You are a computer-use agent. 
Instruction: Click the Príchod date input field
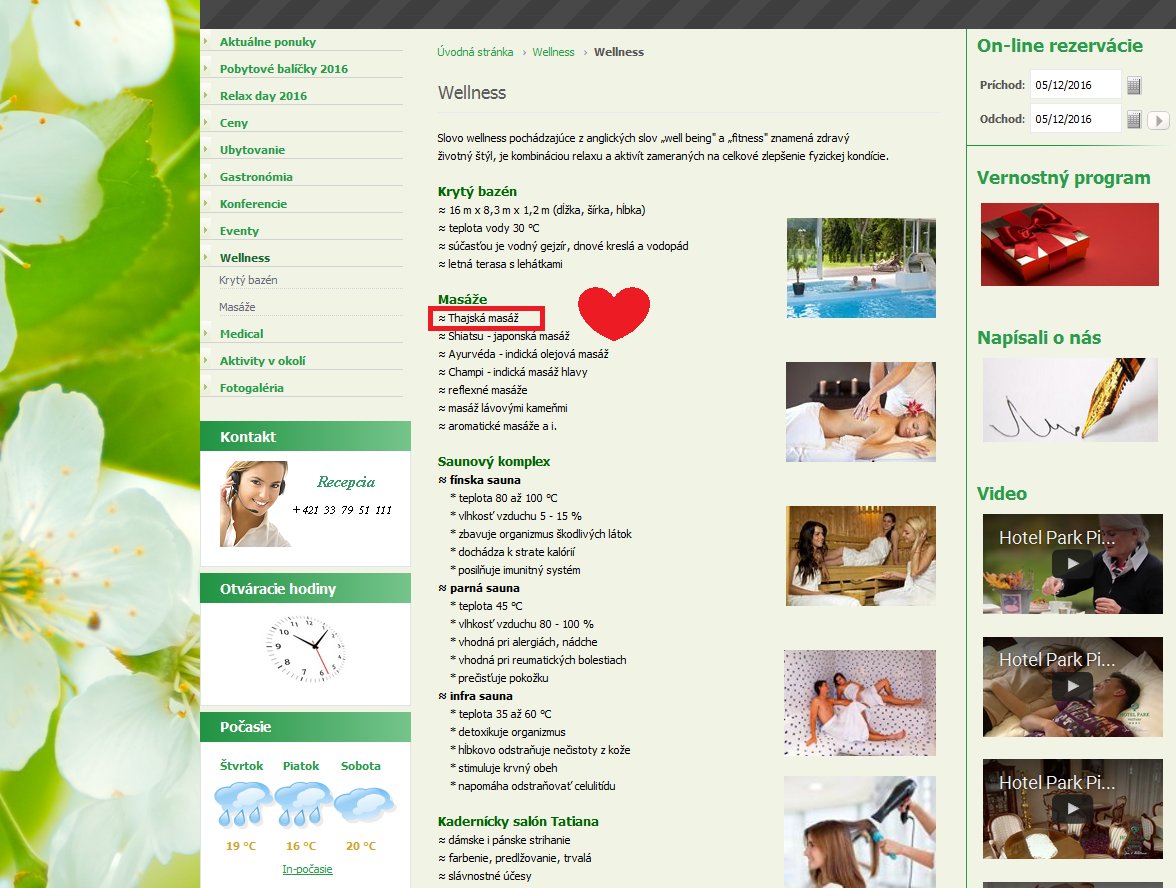[1075, 85]
